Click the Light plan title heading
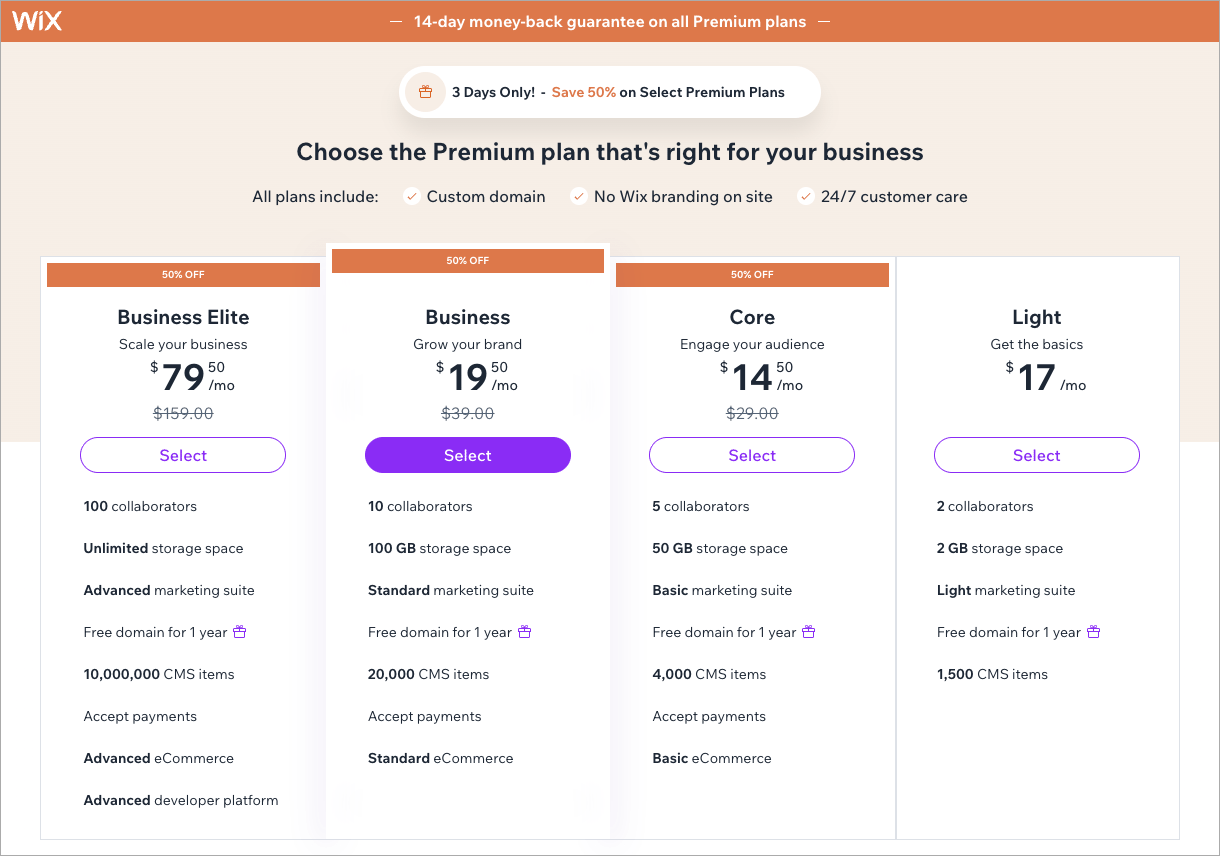Image resolution: width=1220 pixels, height=856 pixels. [1036, 317]
